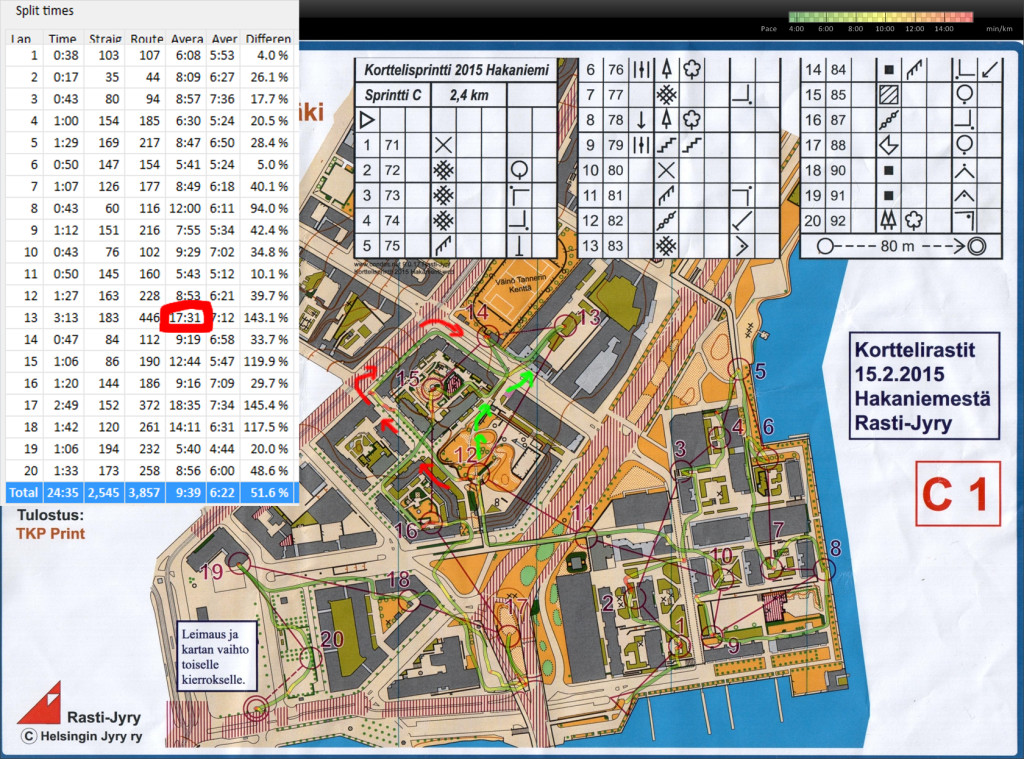
Task: Select lap 4 average pace "6:30"
Action: (x=187, y=121)
